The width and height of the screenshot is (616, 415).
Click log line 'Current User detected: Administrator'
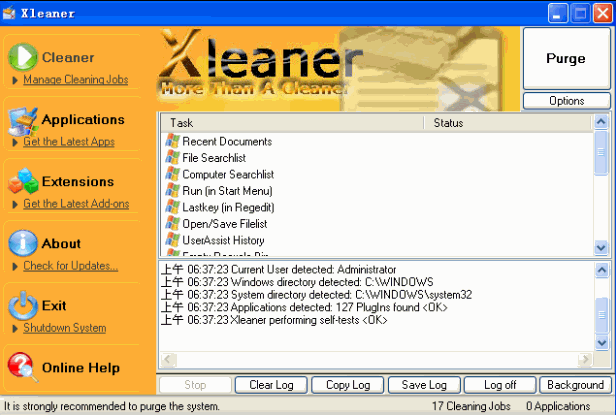[279, 269]
